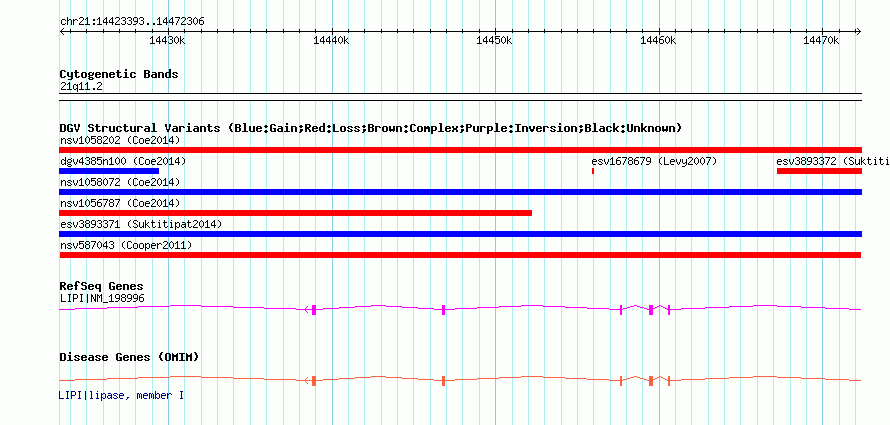The height and width of the screenshot is (425, 890).
Task: Open variant nsv1058202 (Coe2014) label
Action: click(x=120, y=140)
